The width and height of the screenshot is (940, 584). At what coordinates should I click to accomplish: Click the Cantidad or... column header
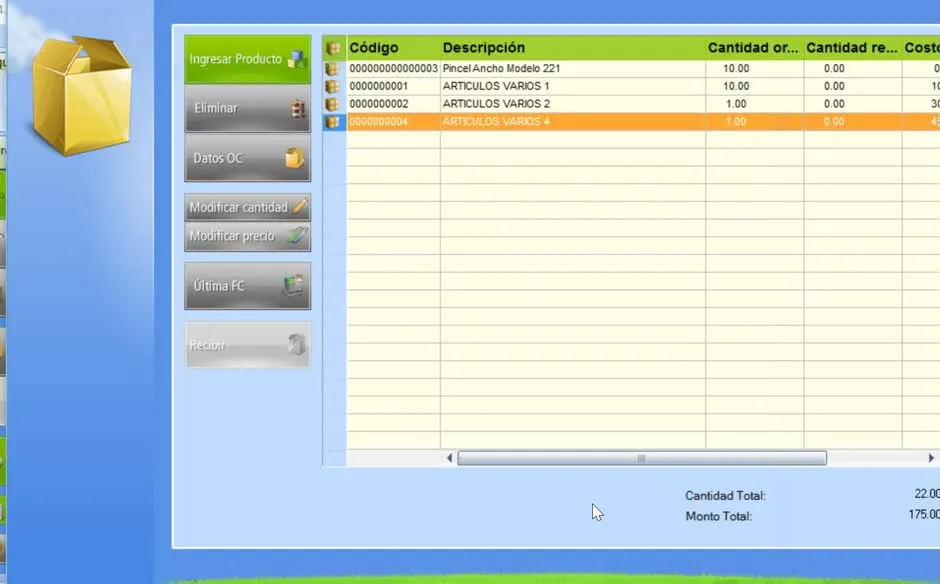(x=754, y=48)
